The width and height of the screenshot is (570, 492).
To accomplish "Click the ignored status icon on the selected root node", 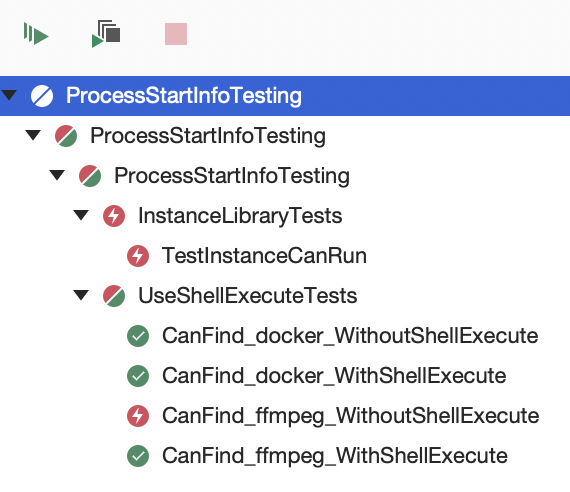I will (42, 96).
